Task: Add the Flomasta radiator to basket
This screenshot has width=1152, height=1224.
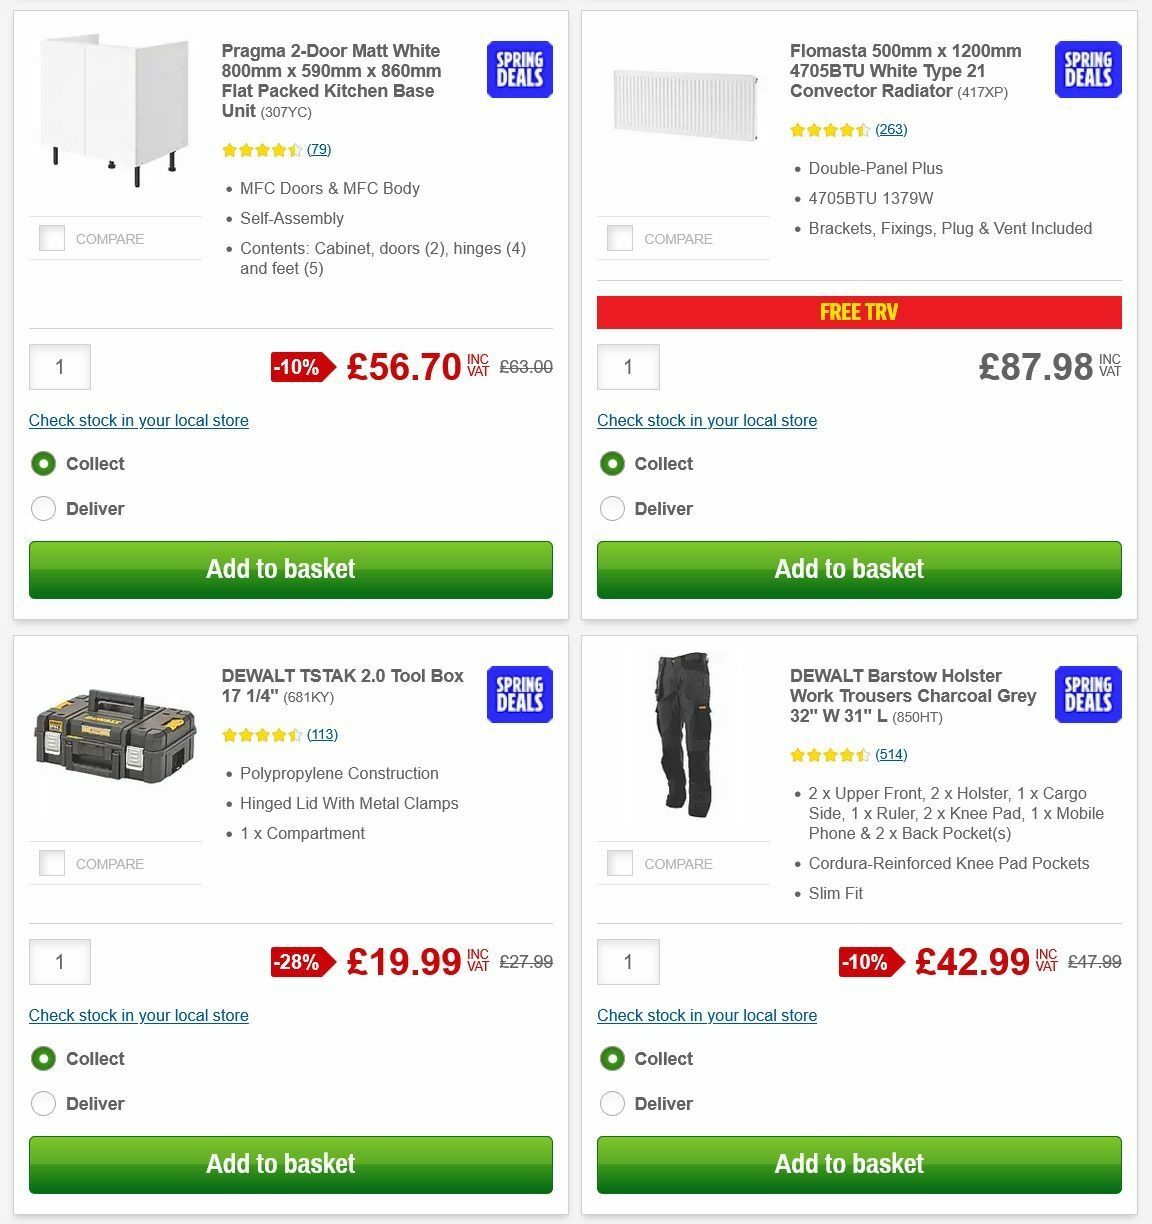Action: click(860, 569)
